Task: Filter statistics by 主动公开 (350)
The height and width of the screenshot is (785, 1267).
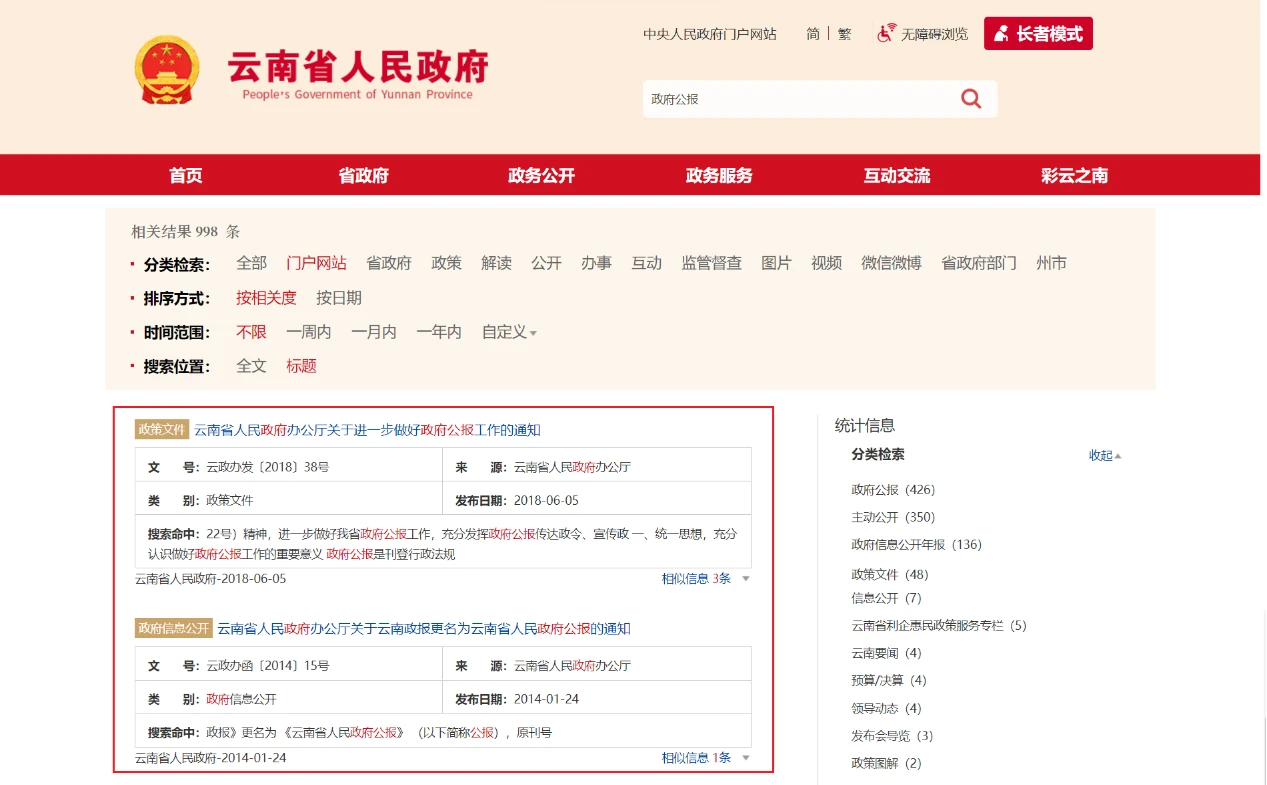Action: point(893,517)
